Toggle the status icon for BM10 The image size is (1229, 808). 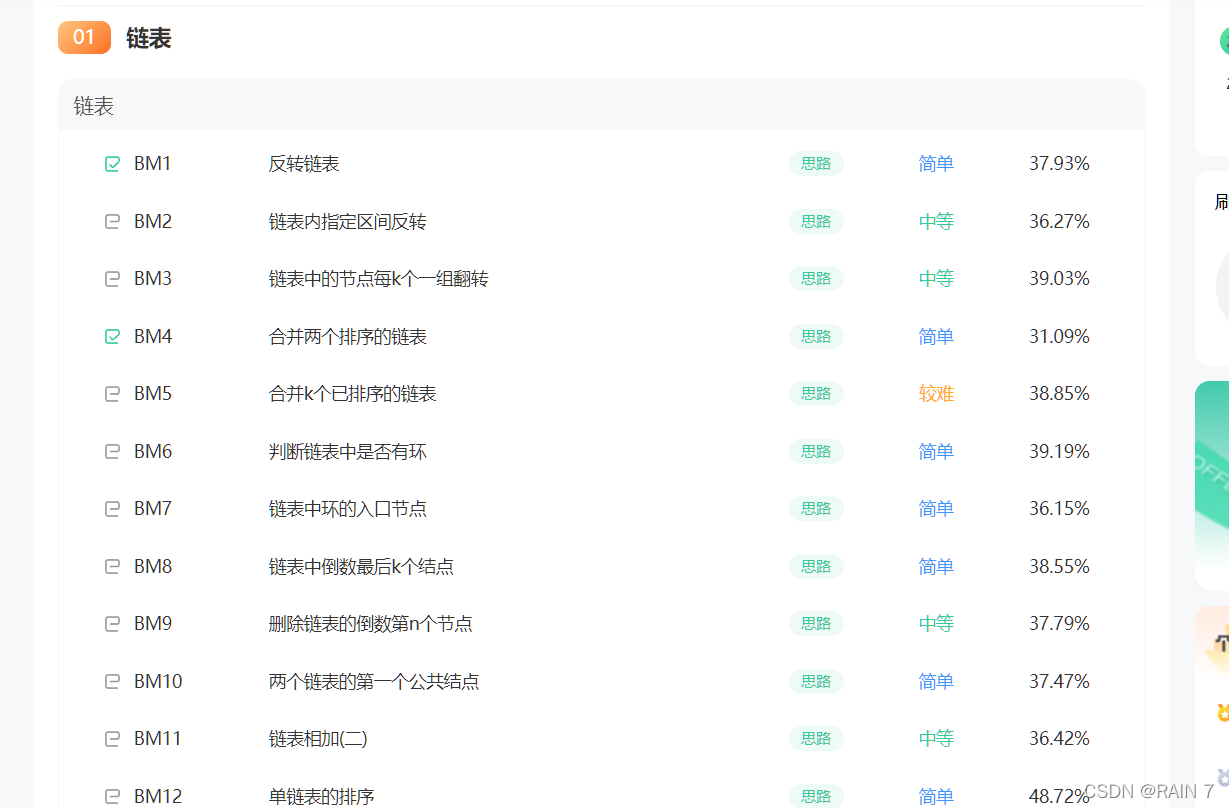tap(112, 681)
